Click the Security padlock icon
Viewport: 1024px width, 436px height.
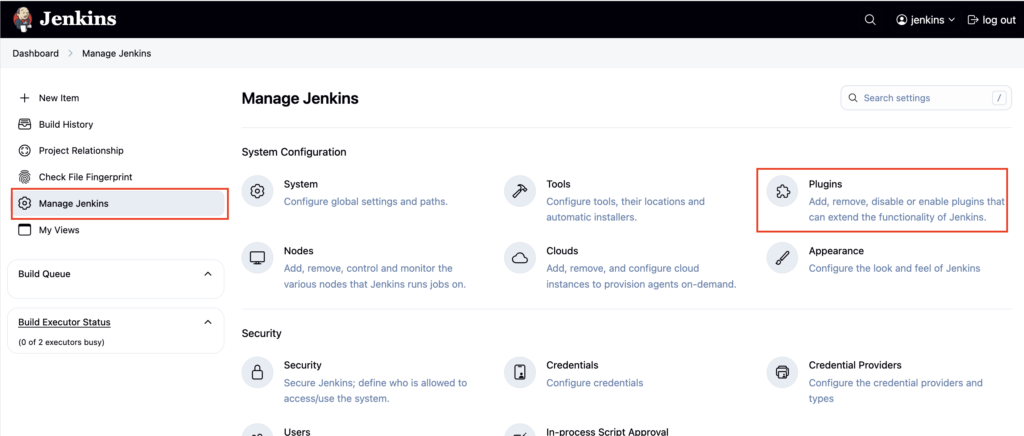click(x=258, y=372)
